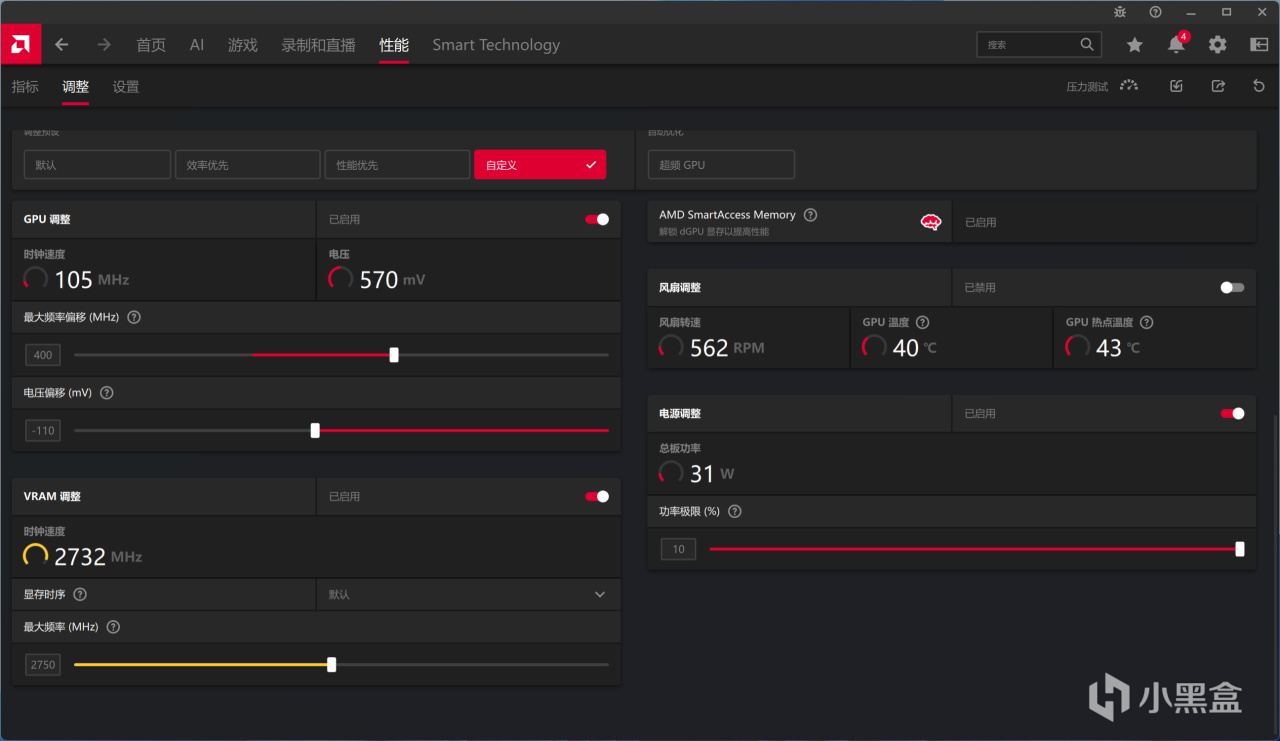
Task: Show help for GPU 温度
Action: (923, 322)
